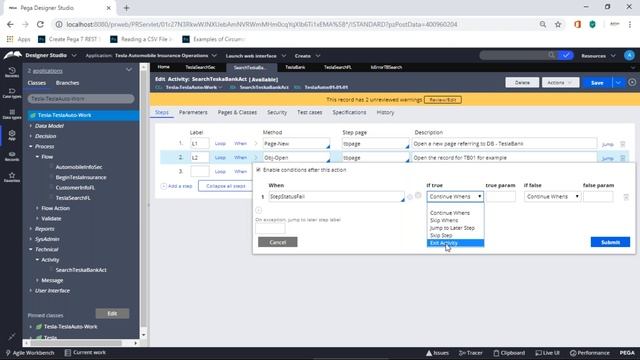Click the When field containing StepStatusFail

tap(336, 197)
